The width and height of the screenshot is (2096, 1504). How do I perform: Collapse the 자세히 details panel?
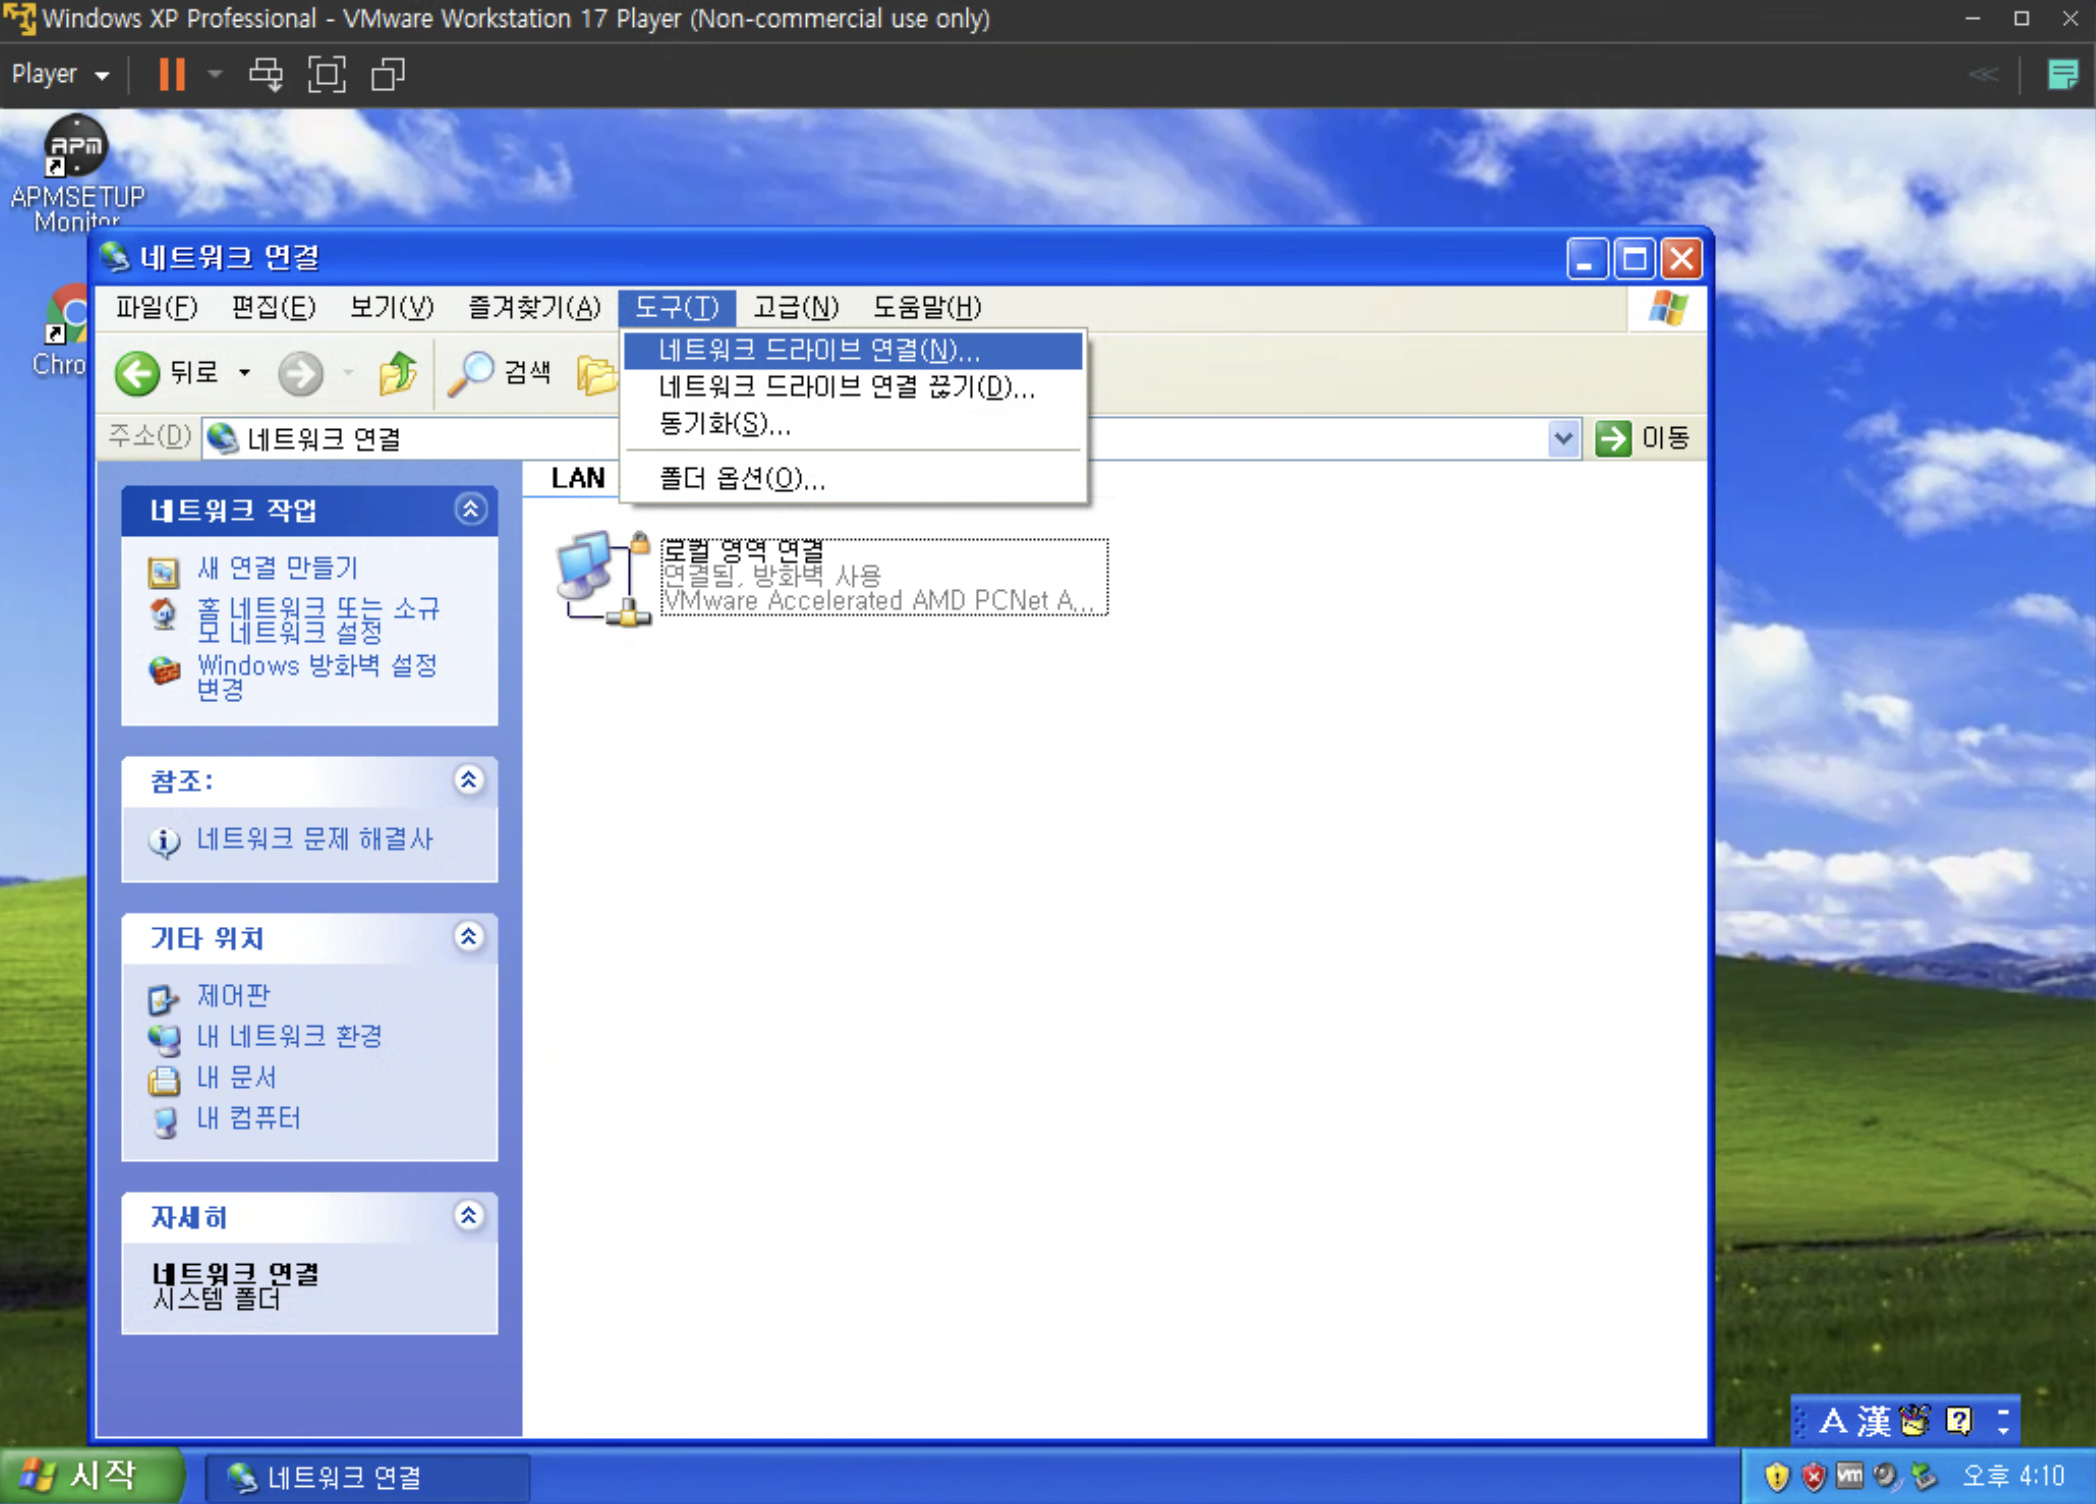468,1216
